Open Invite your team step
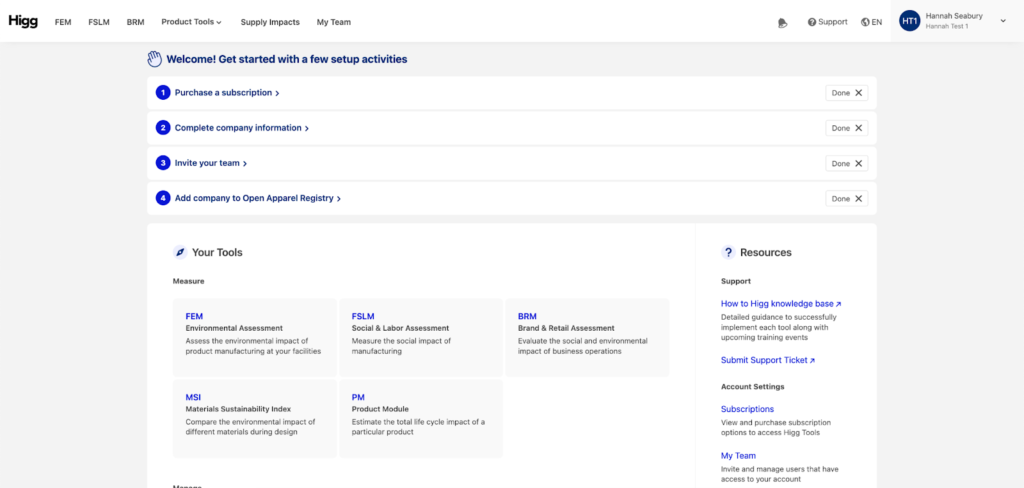1024x488 pixels. (x=210, y=163)
